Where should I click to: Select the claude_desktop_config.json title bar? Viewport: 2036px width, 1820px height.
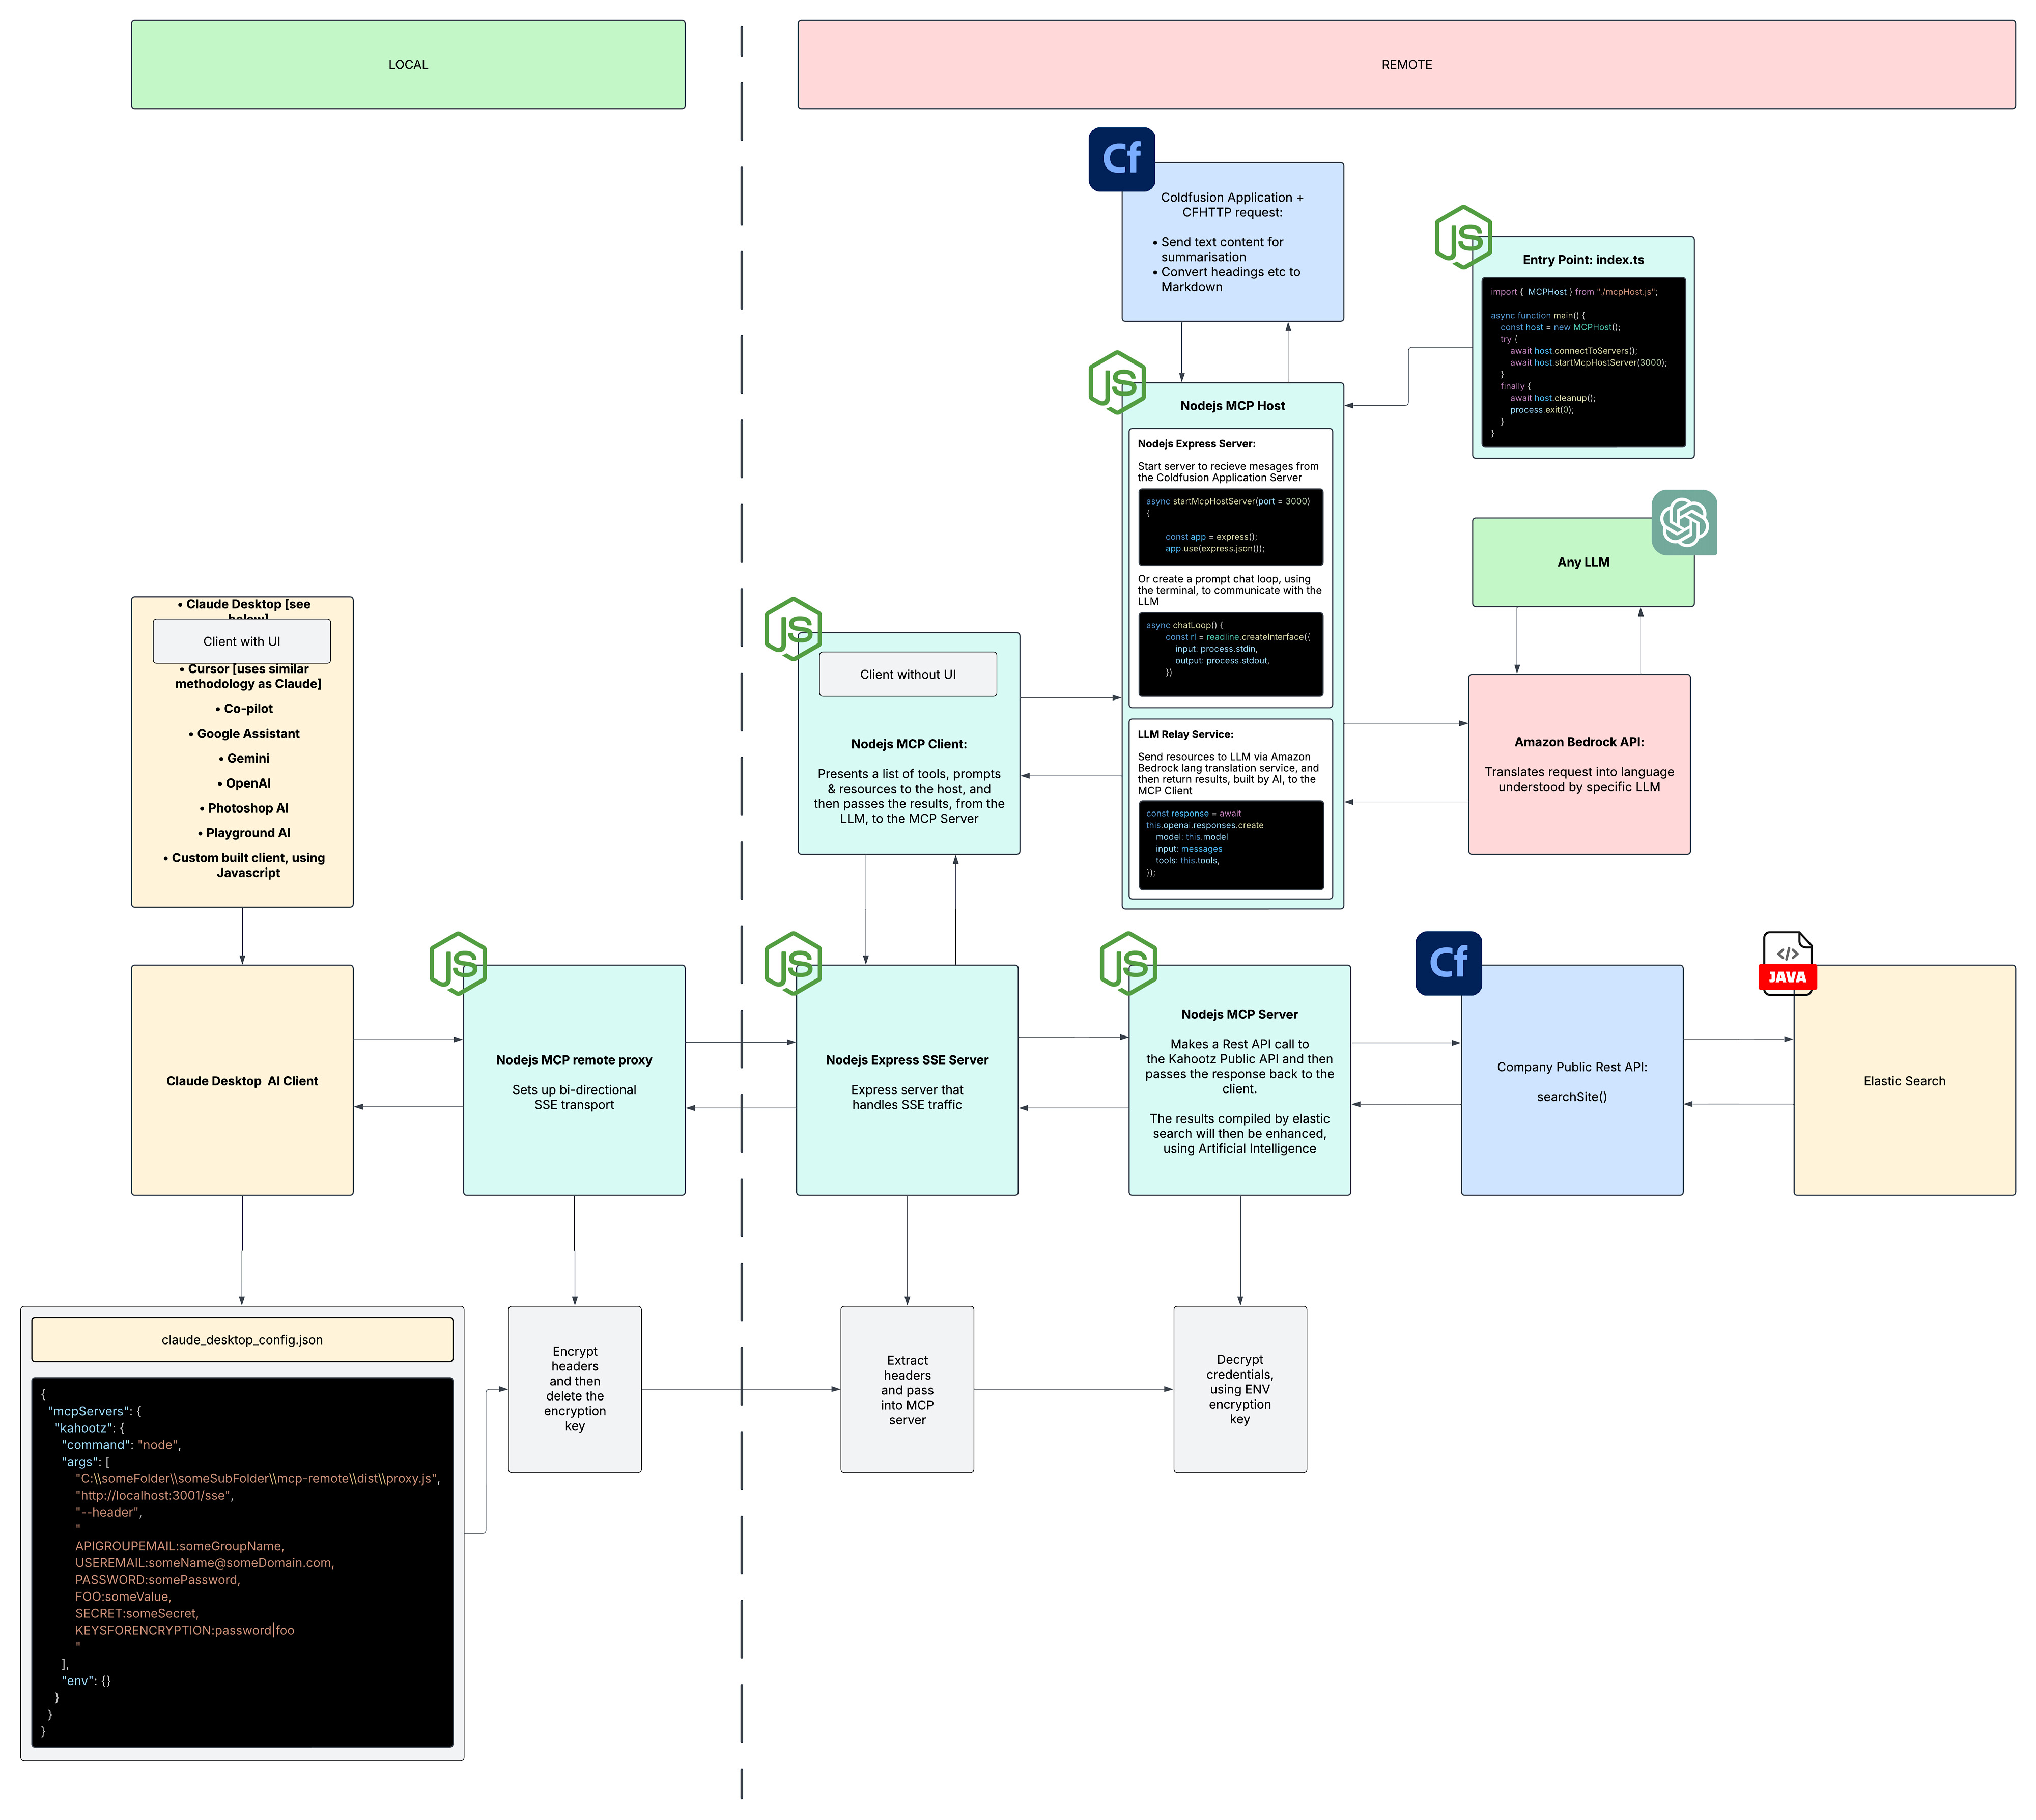[x=242, y=1339]
